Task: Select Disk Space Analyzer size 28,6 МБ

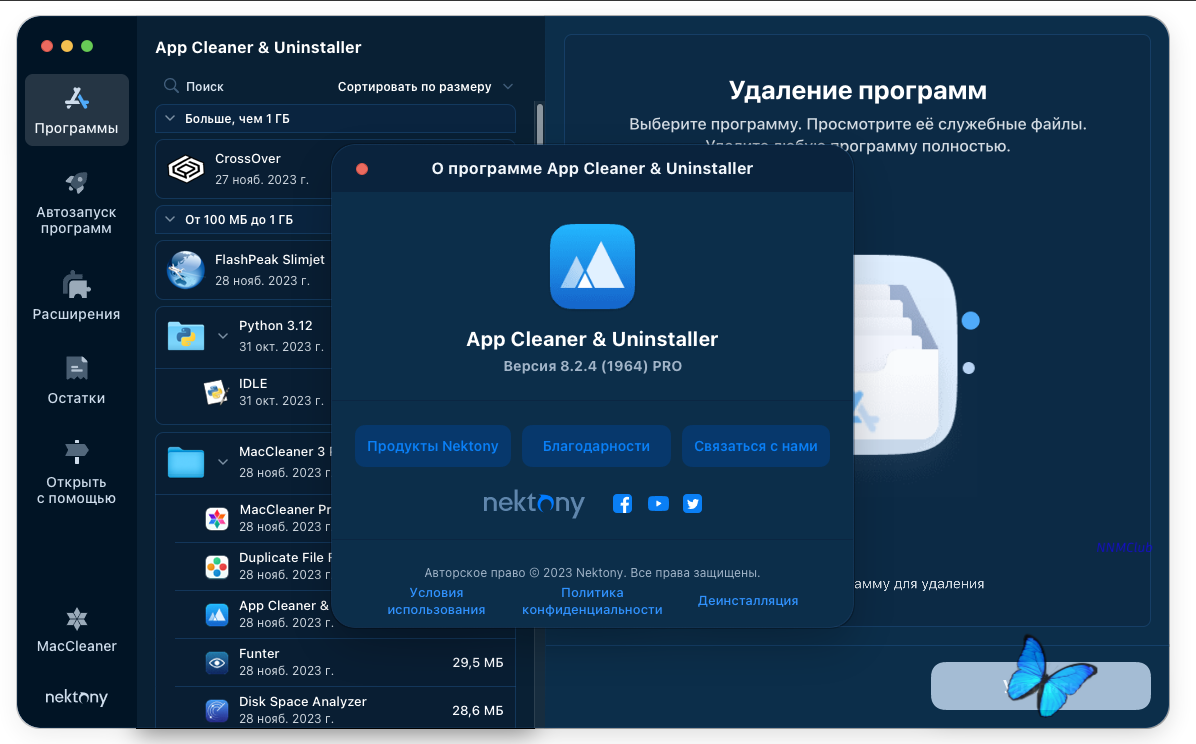Action: 477,710
